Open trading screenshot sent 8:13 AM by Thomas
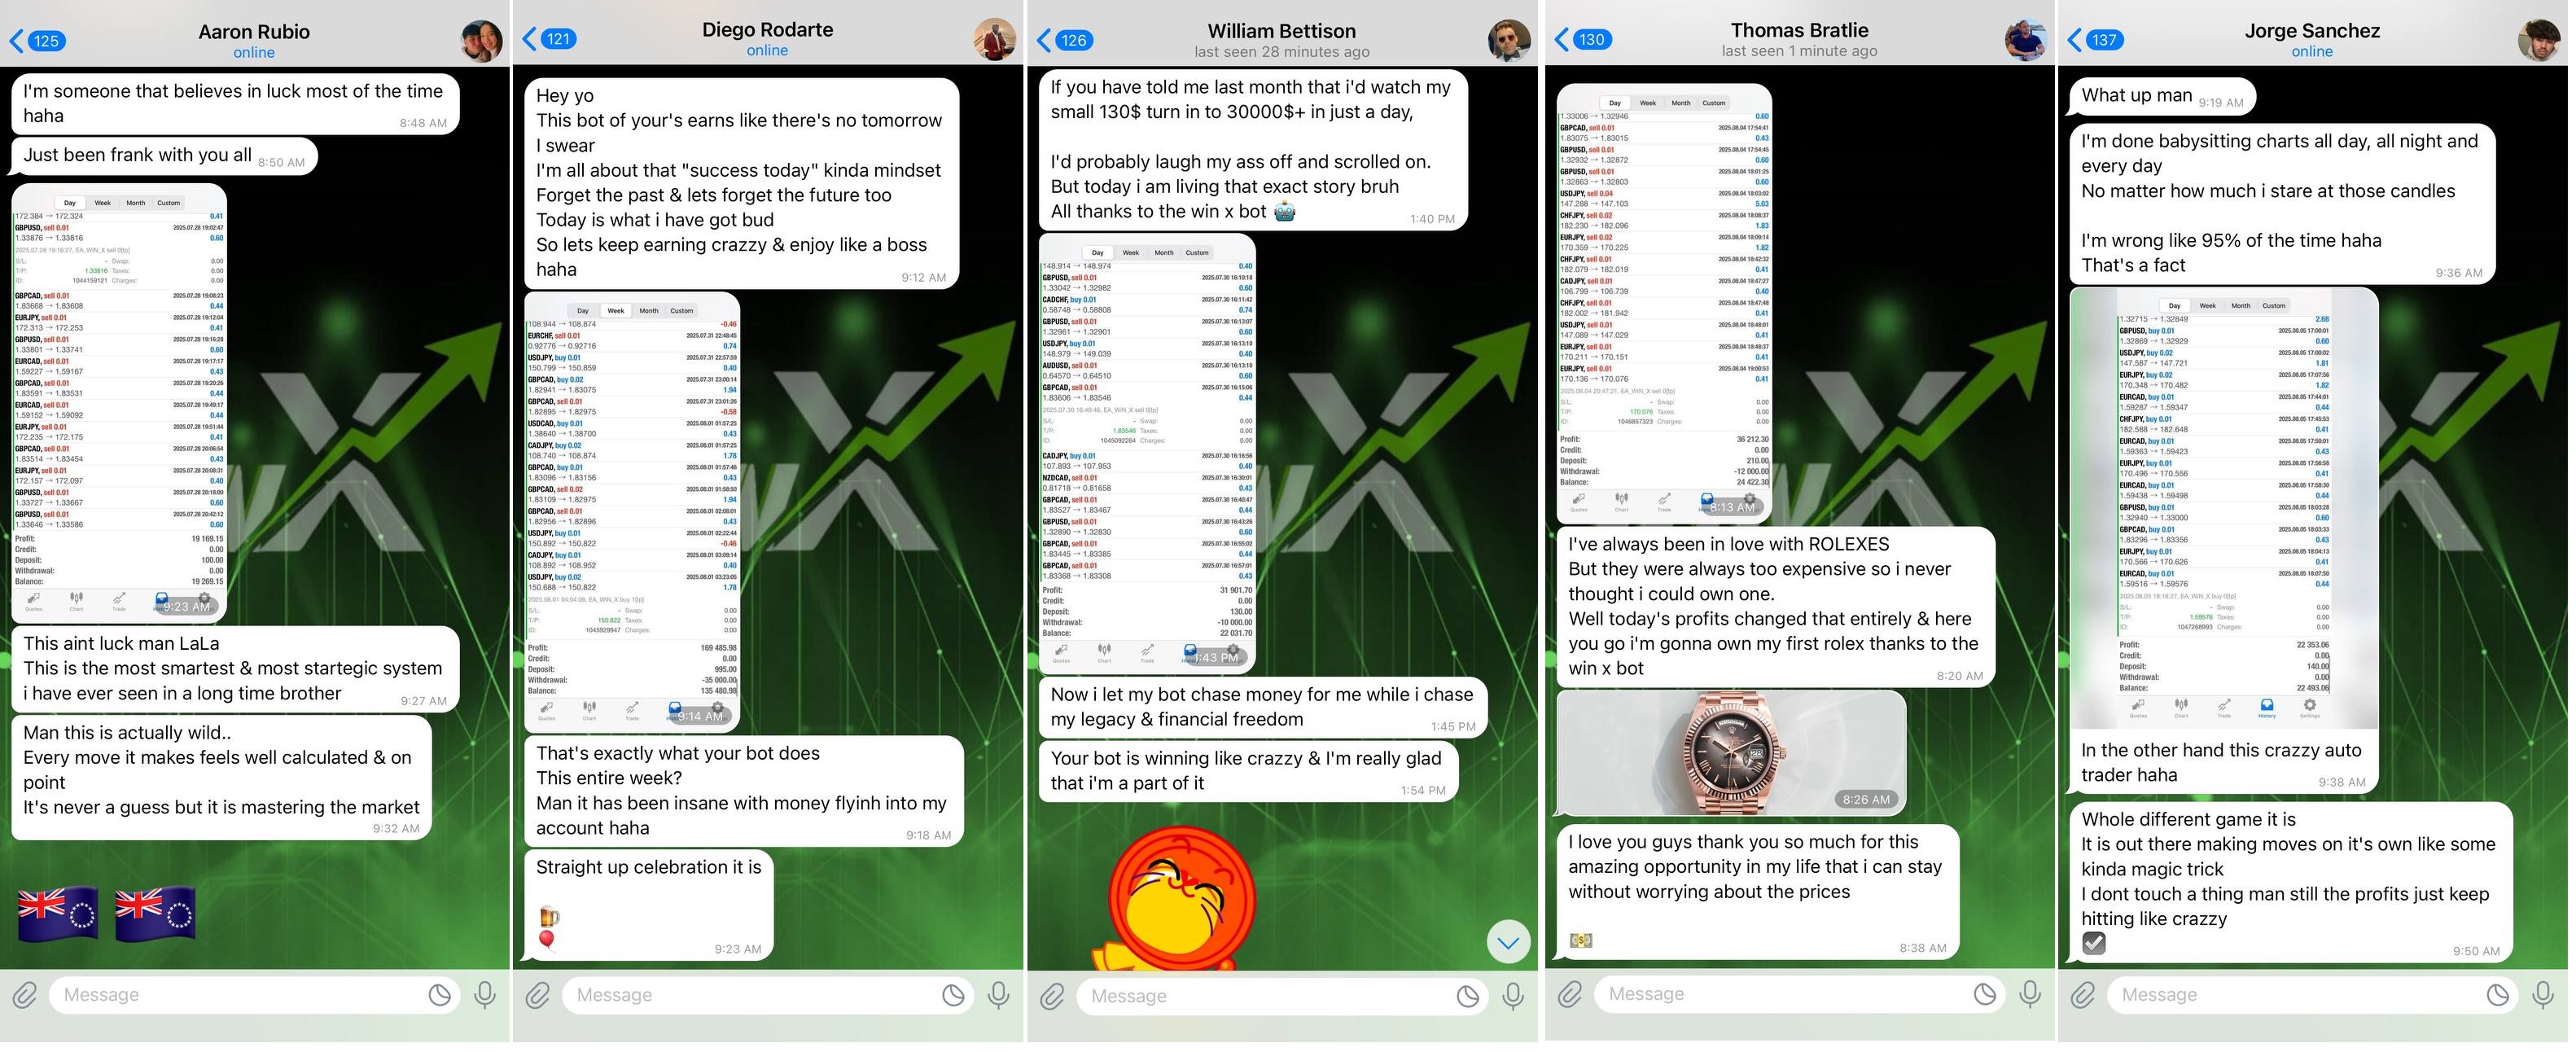The height and width of the screenshot is (1052, 2576). pyautogui.click(x=1664, y=304)
